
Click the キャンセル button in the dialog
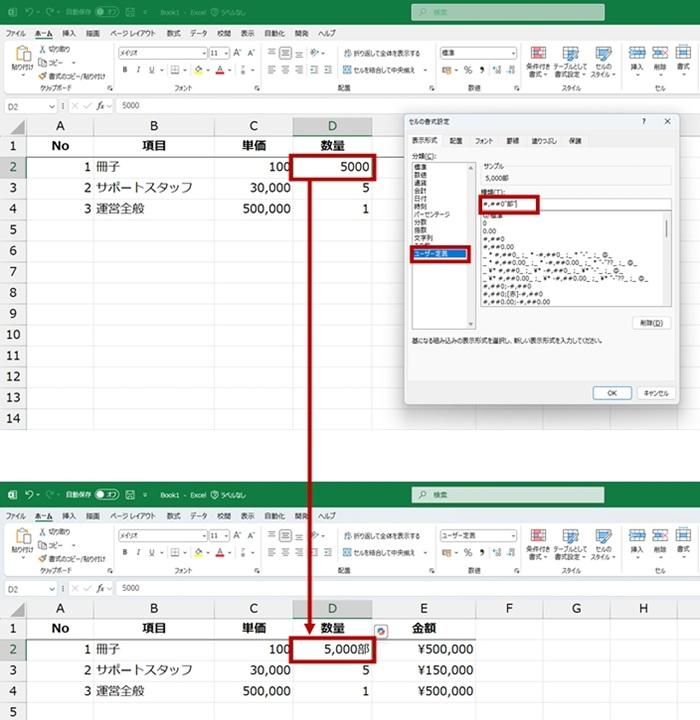[655, 393]
